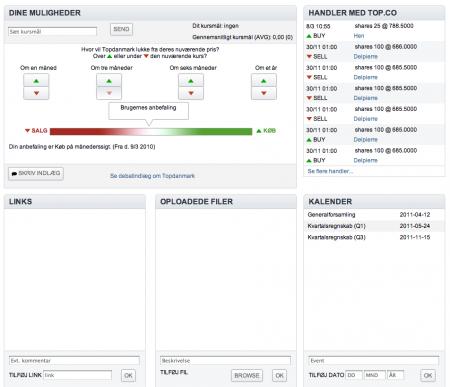Screen dimensions: 450x387
Task: Click date 2011-04-12 in Kalender
Action: point(415,215)
